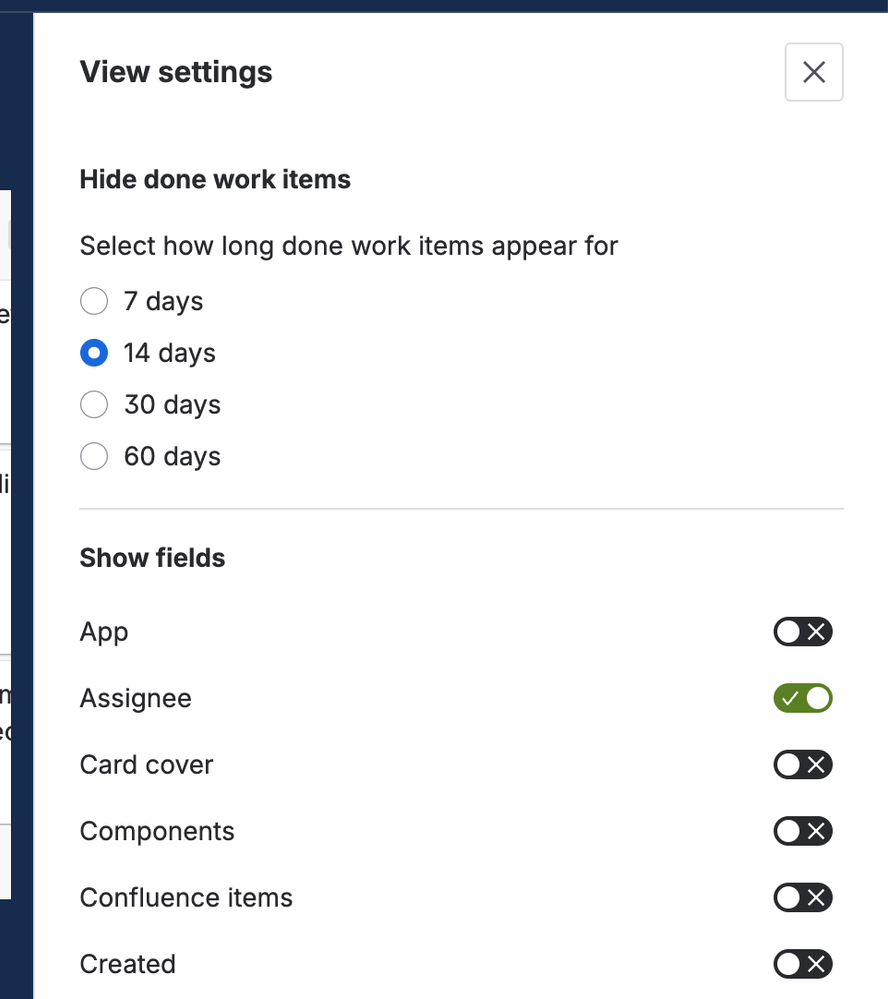This screenshot has width=888, height=999.
Task: Click the 'Confluence items' field label
Action: click(186, 898)
